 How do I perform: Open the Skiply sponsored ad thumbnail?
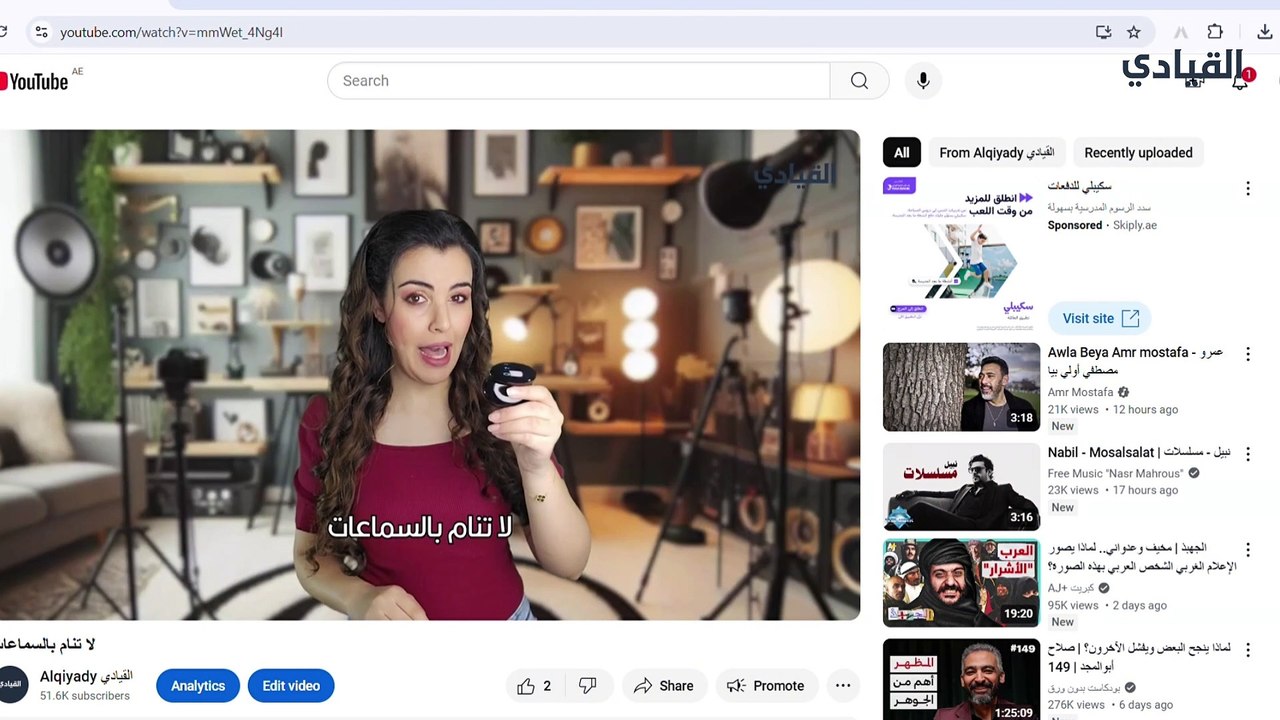961,255
